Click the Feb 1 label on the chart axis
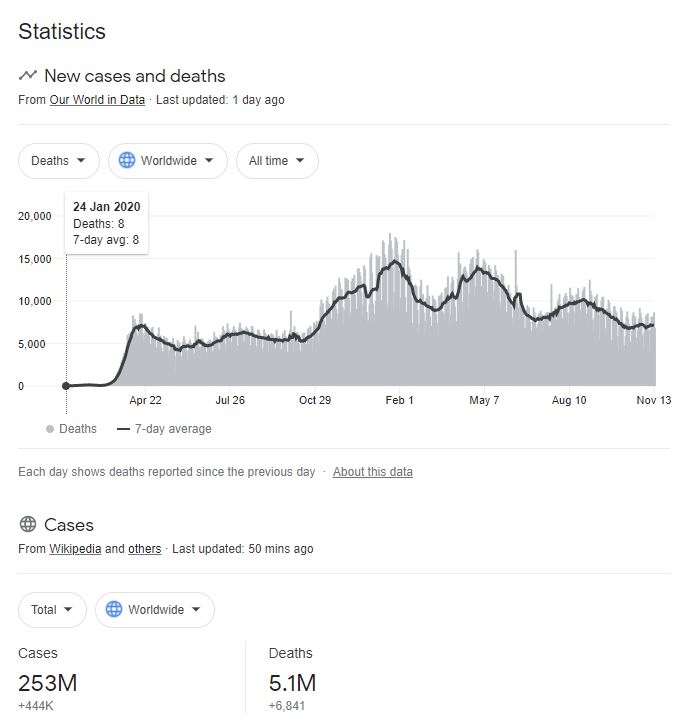The image size is (688, 717). point(399,400)
